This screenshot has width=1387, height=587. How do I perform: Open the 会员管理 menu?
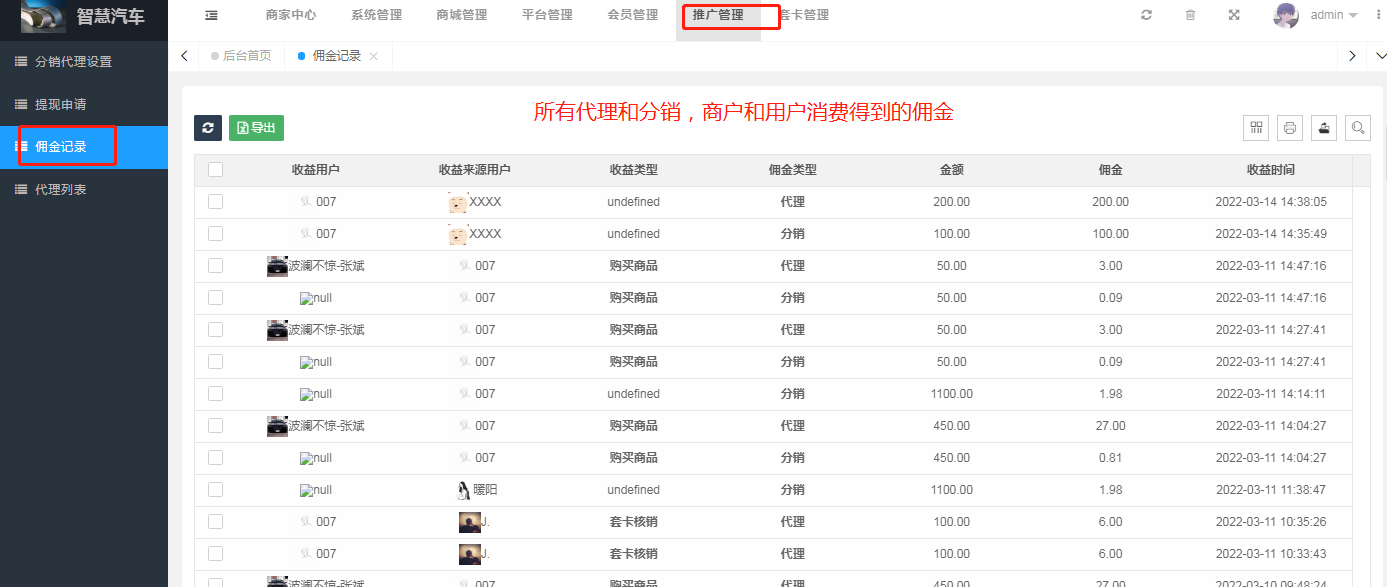point(633,15)
